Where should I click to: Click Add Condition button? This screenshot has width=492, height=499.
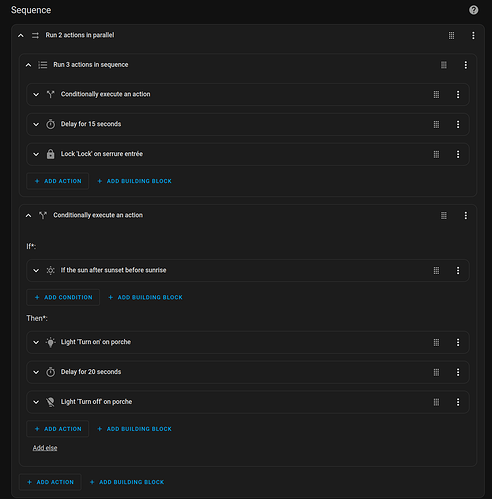click(63, 297)
